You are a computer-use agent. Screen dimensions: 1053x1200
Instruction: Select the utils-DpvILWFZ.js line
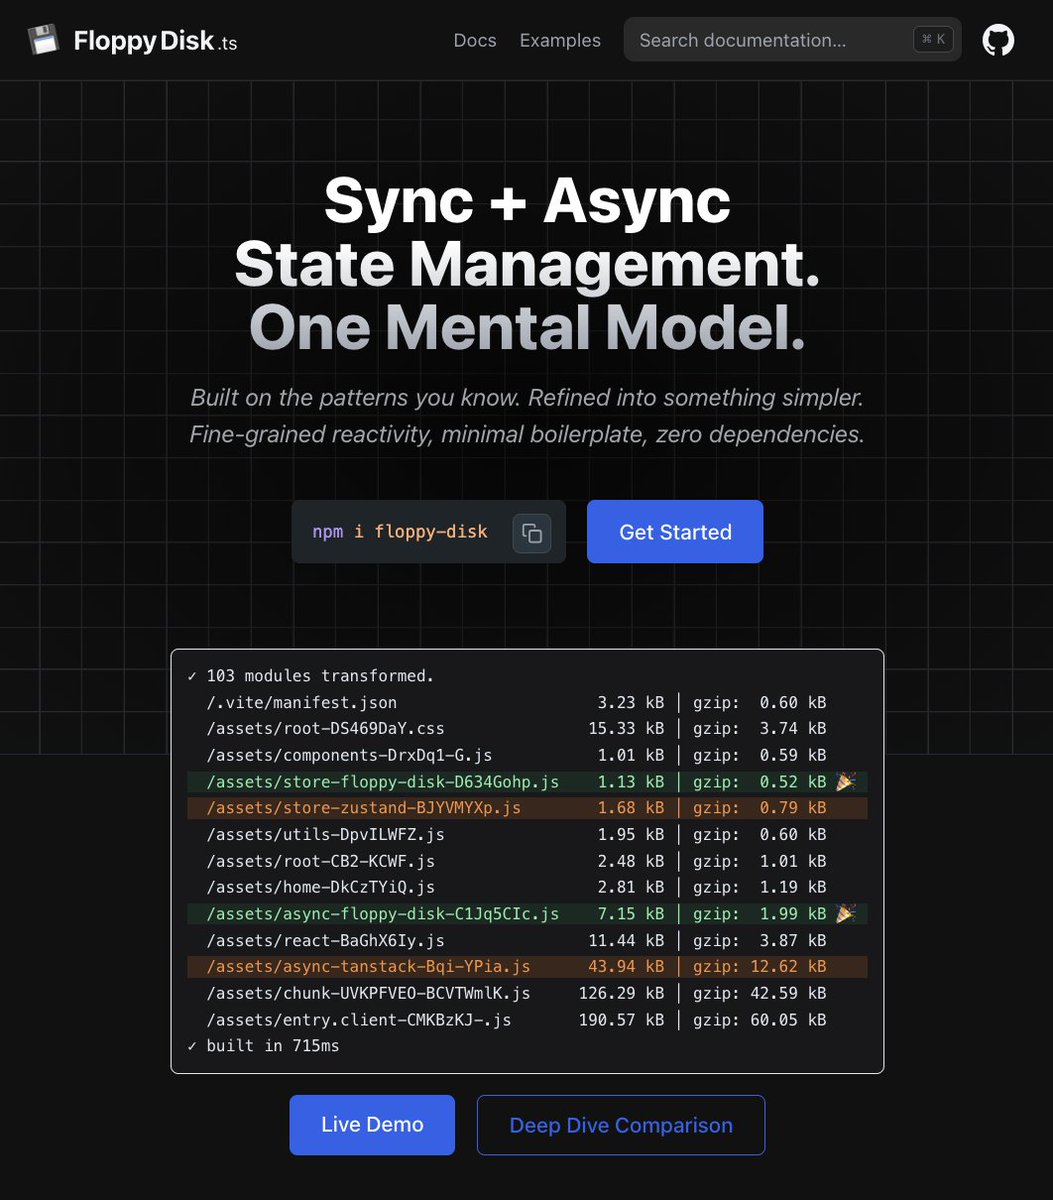point(527,834)
